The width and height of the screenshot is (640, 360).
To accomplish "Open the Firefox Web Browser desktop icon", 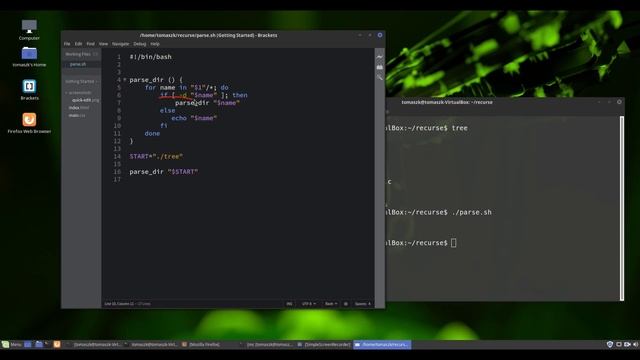I will coord(29,123).
